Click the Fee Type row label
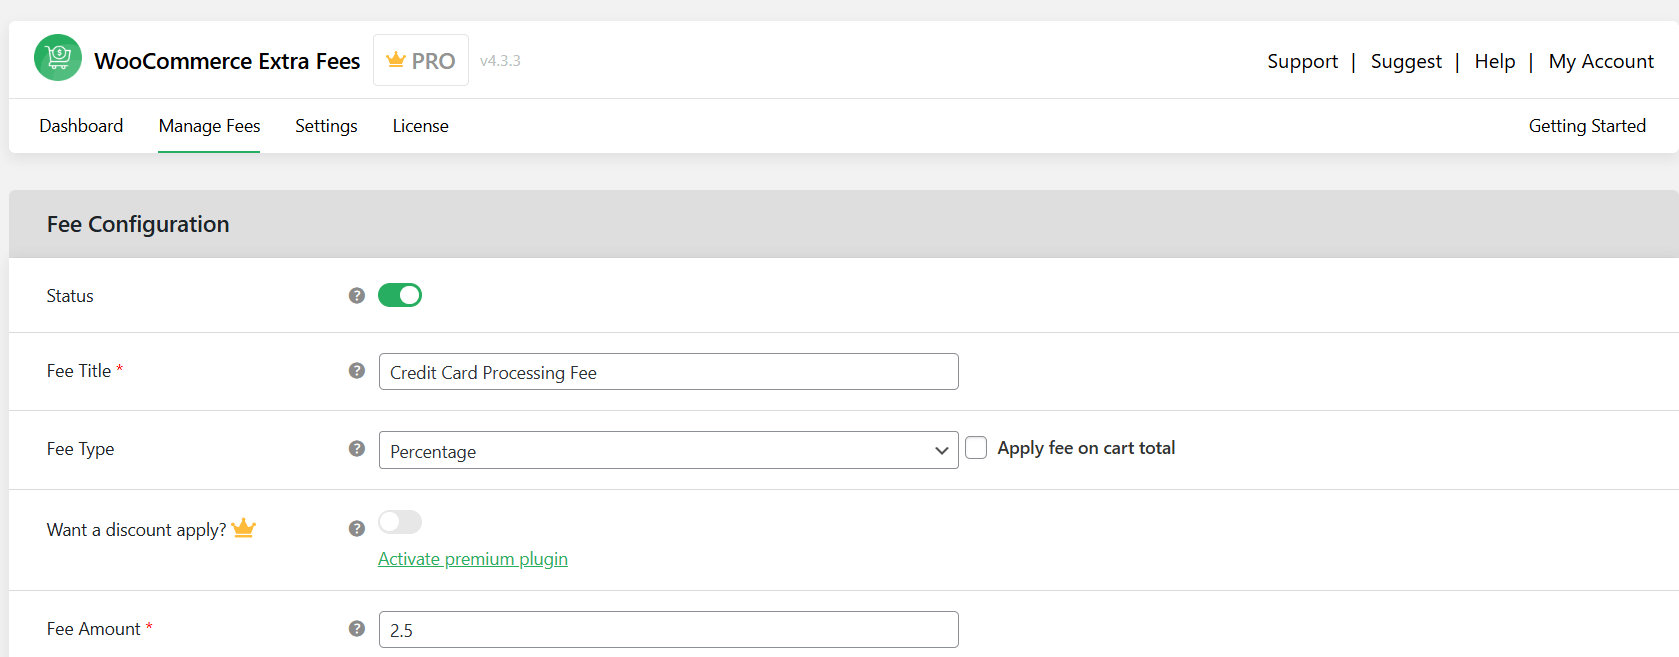Viewport: 1679px width, 657px height. click(x=80, y=449)
